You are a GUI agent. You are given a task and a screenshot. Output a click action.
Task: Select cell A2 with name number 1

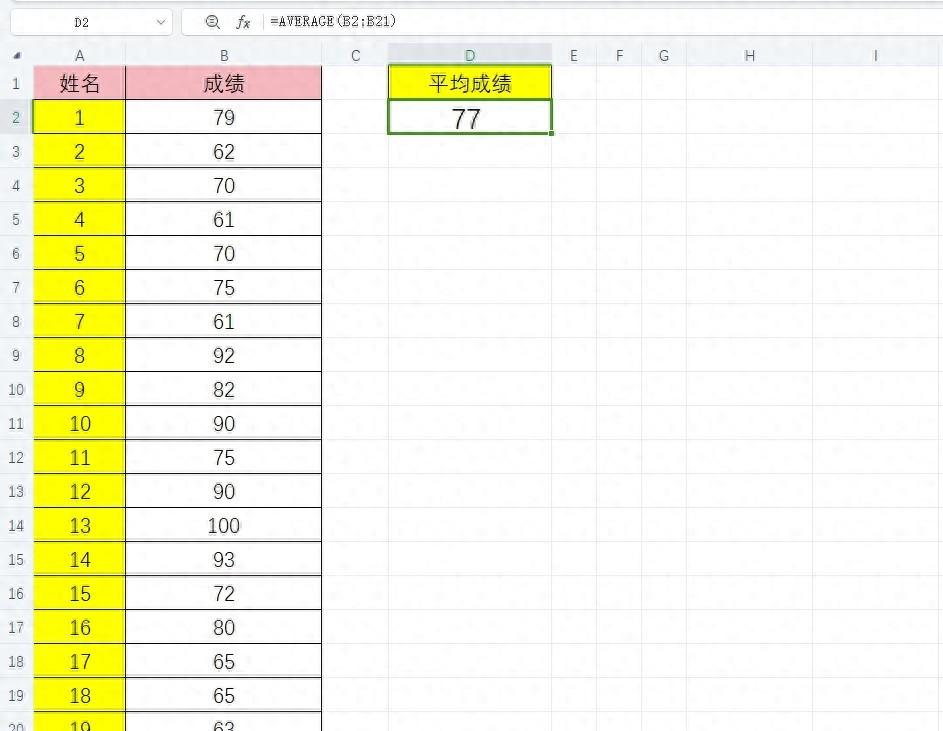pyautogui.click(x=79, y=117)
